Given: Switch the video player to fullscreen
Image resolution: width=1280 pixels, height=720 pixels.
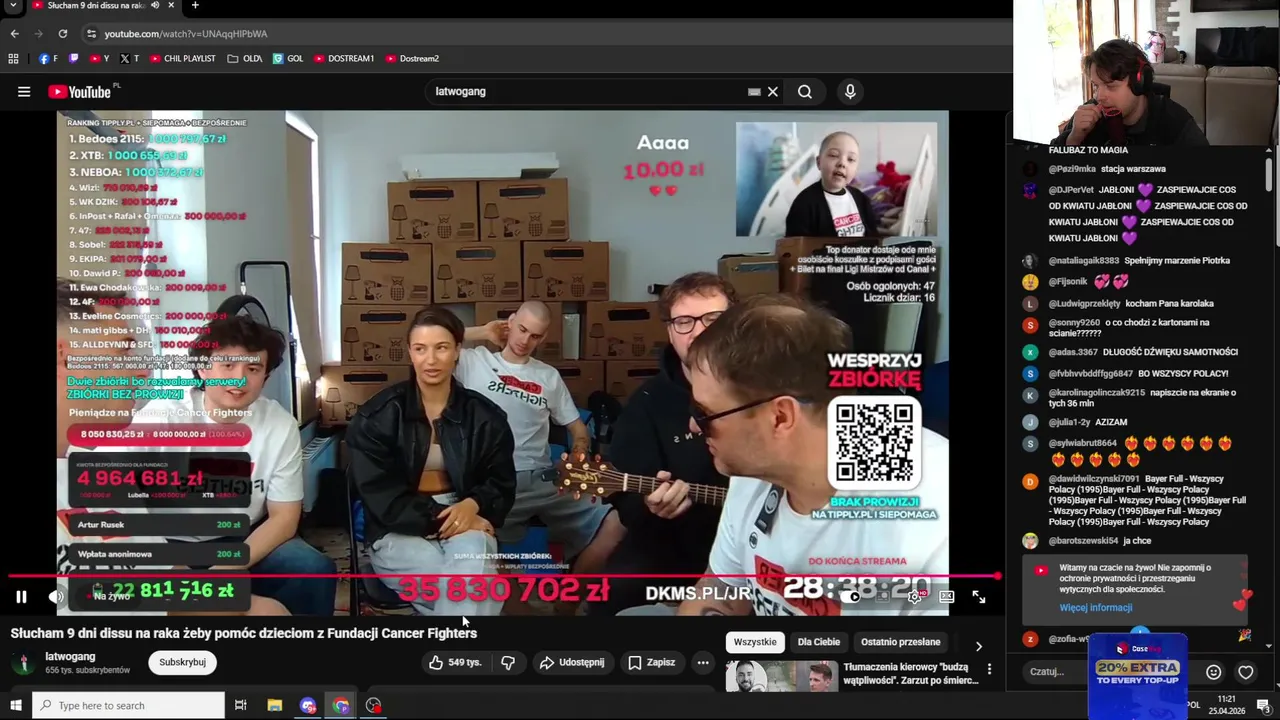Looking at the screenshot, I should pyautogui.click(x=979, y=597).
